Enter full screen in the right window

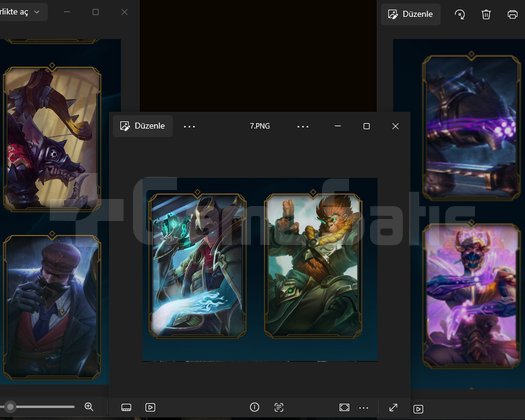tap(393, 408)
